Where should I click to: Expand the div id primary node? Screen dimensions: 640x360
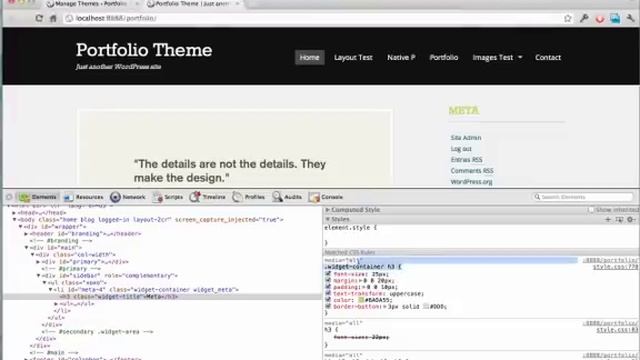click(x=38, y=262)
